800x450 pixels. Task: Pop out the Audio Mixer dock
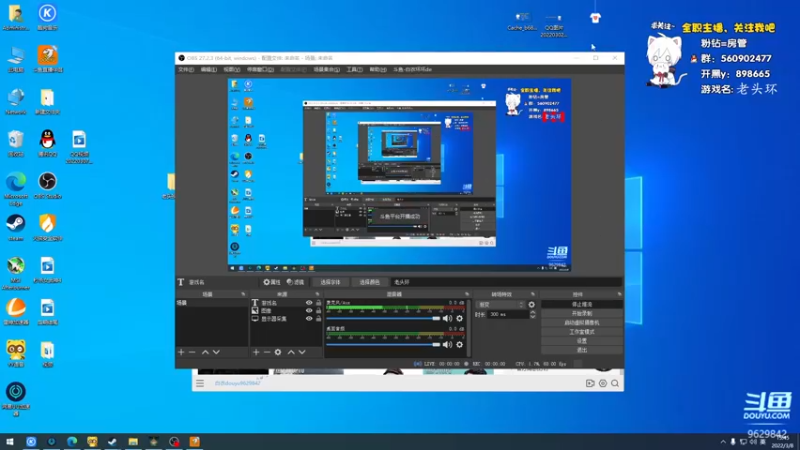coord(467,294)
